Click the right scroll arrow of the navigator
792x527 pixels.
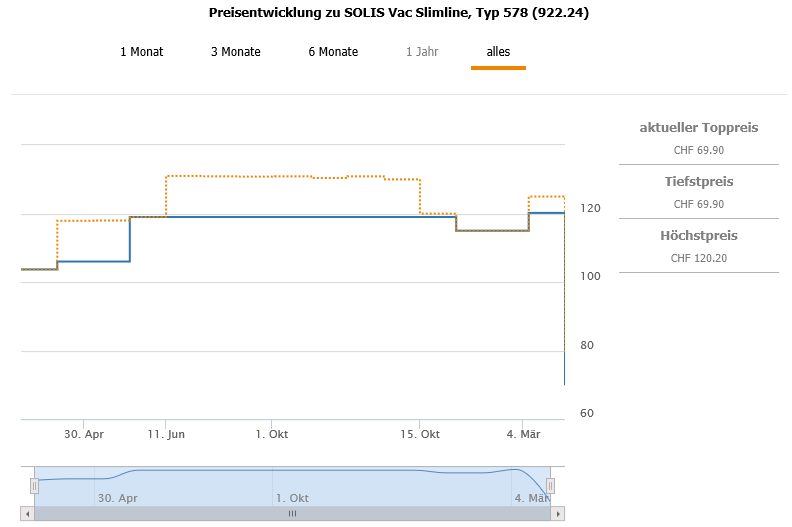558,513
